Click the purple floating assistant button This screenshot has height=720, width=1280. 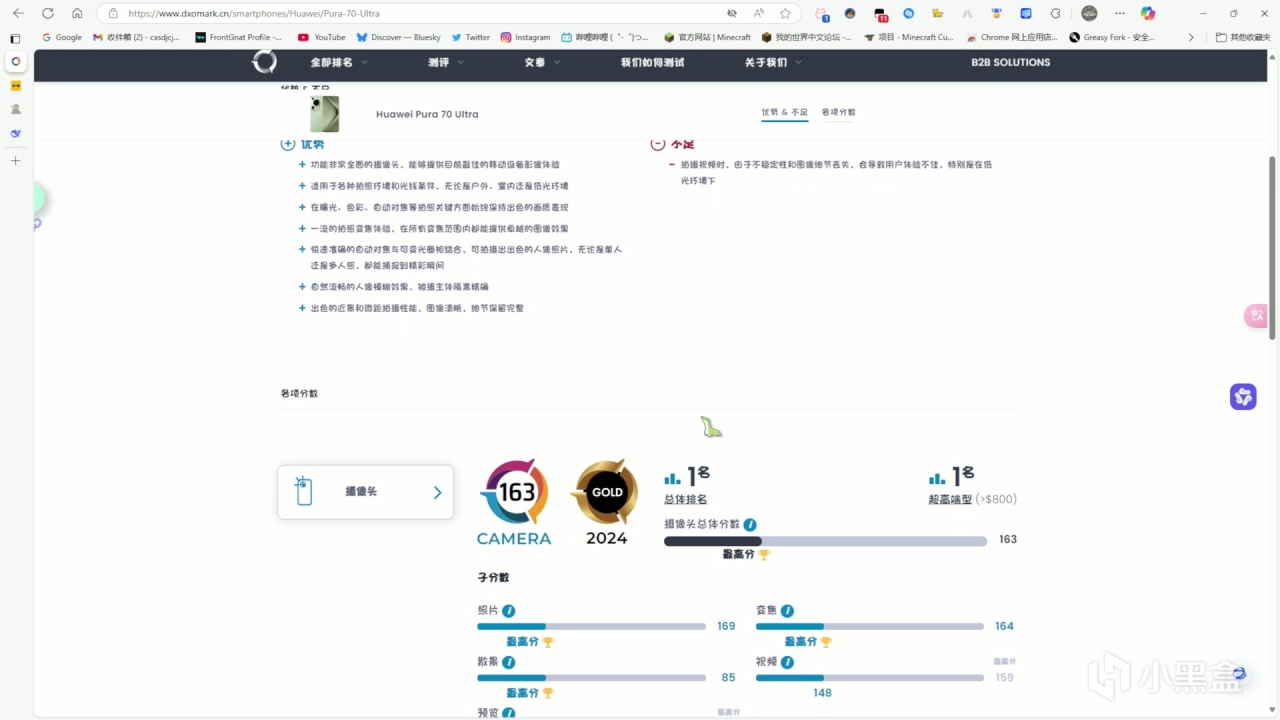[x=1243, y=397]
